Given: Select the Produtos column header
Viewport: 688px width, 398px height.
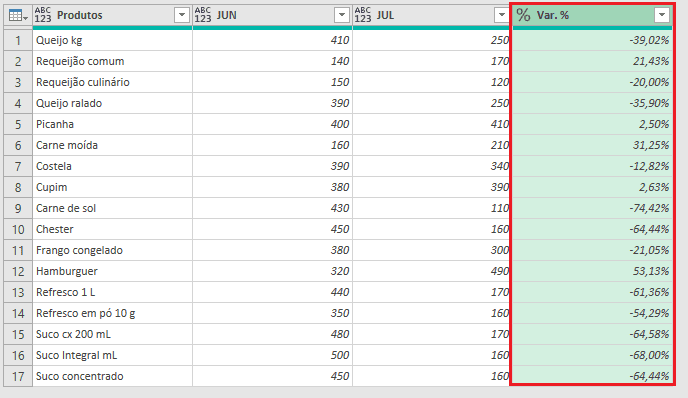Looking at the screenshot, I should coord(112,15).
